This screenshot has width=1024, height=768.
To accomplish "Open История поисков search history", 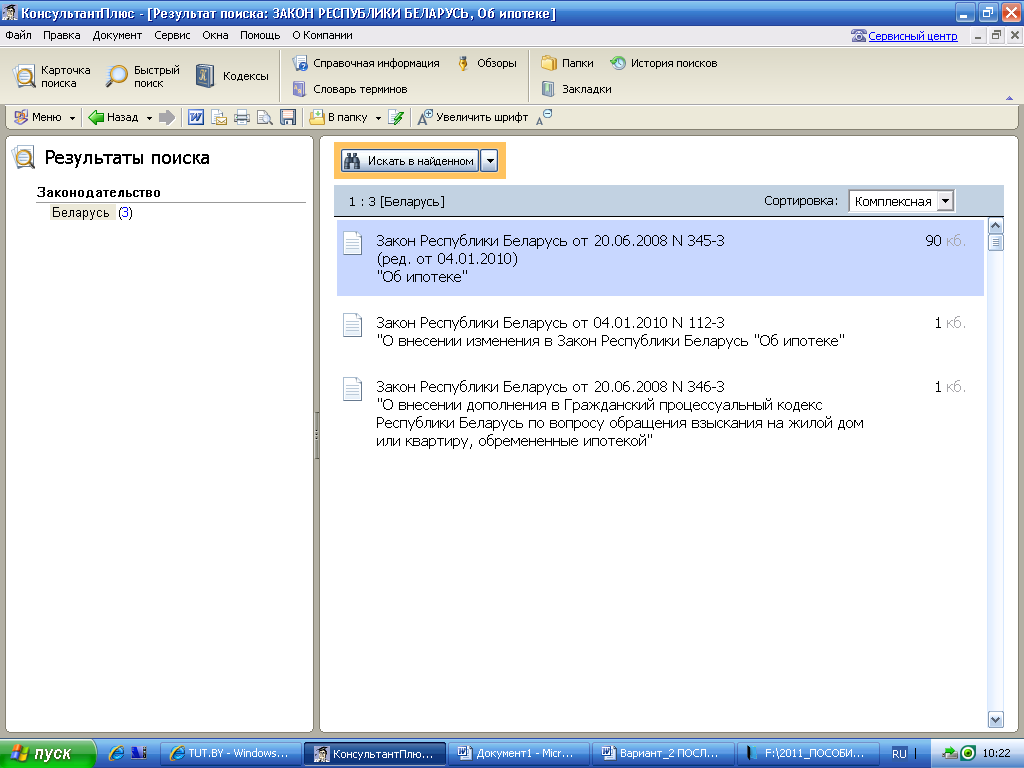I will click(x=664, y=63).
